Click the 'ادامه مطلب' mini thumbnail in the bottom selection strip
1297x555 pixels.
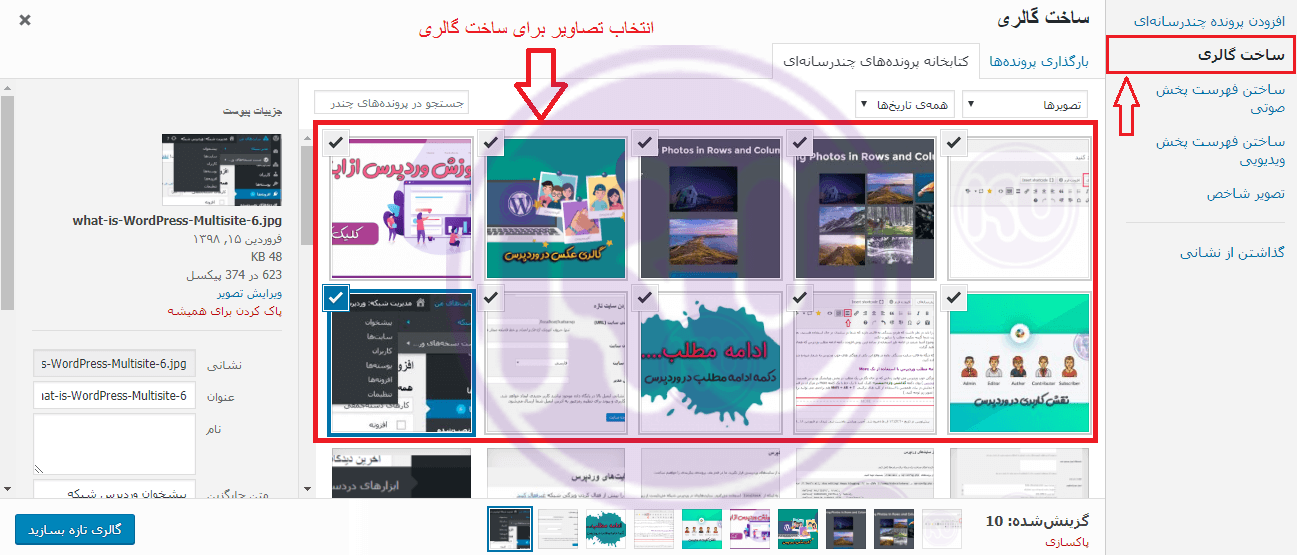pyautogui.click(x=605, y=529)
